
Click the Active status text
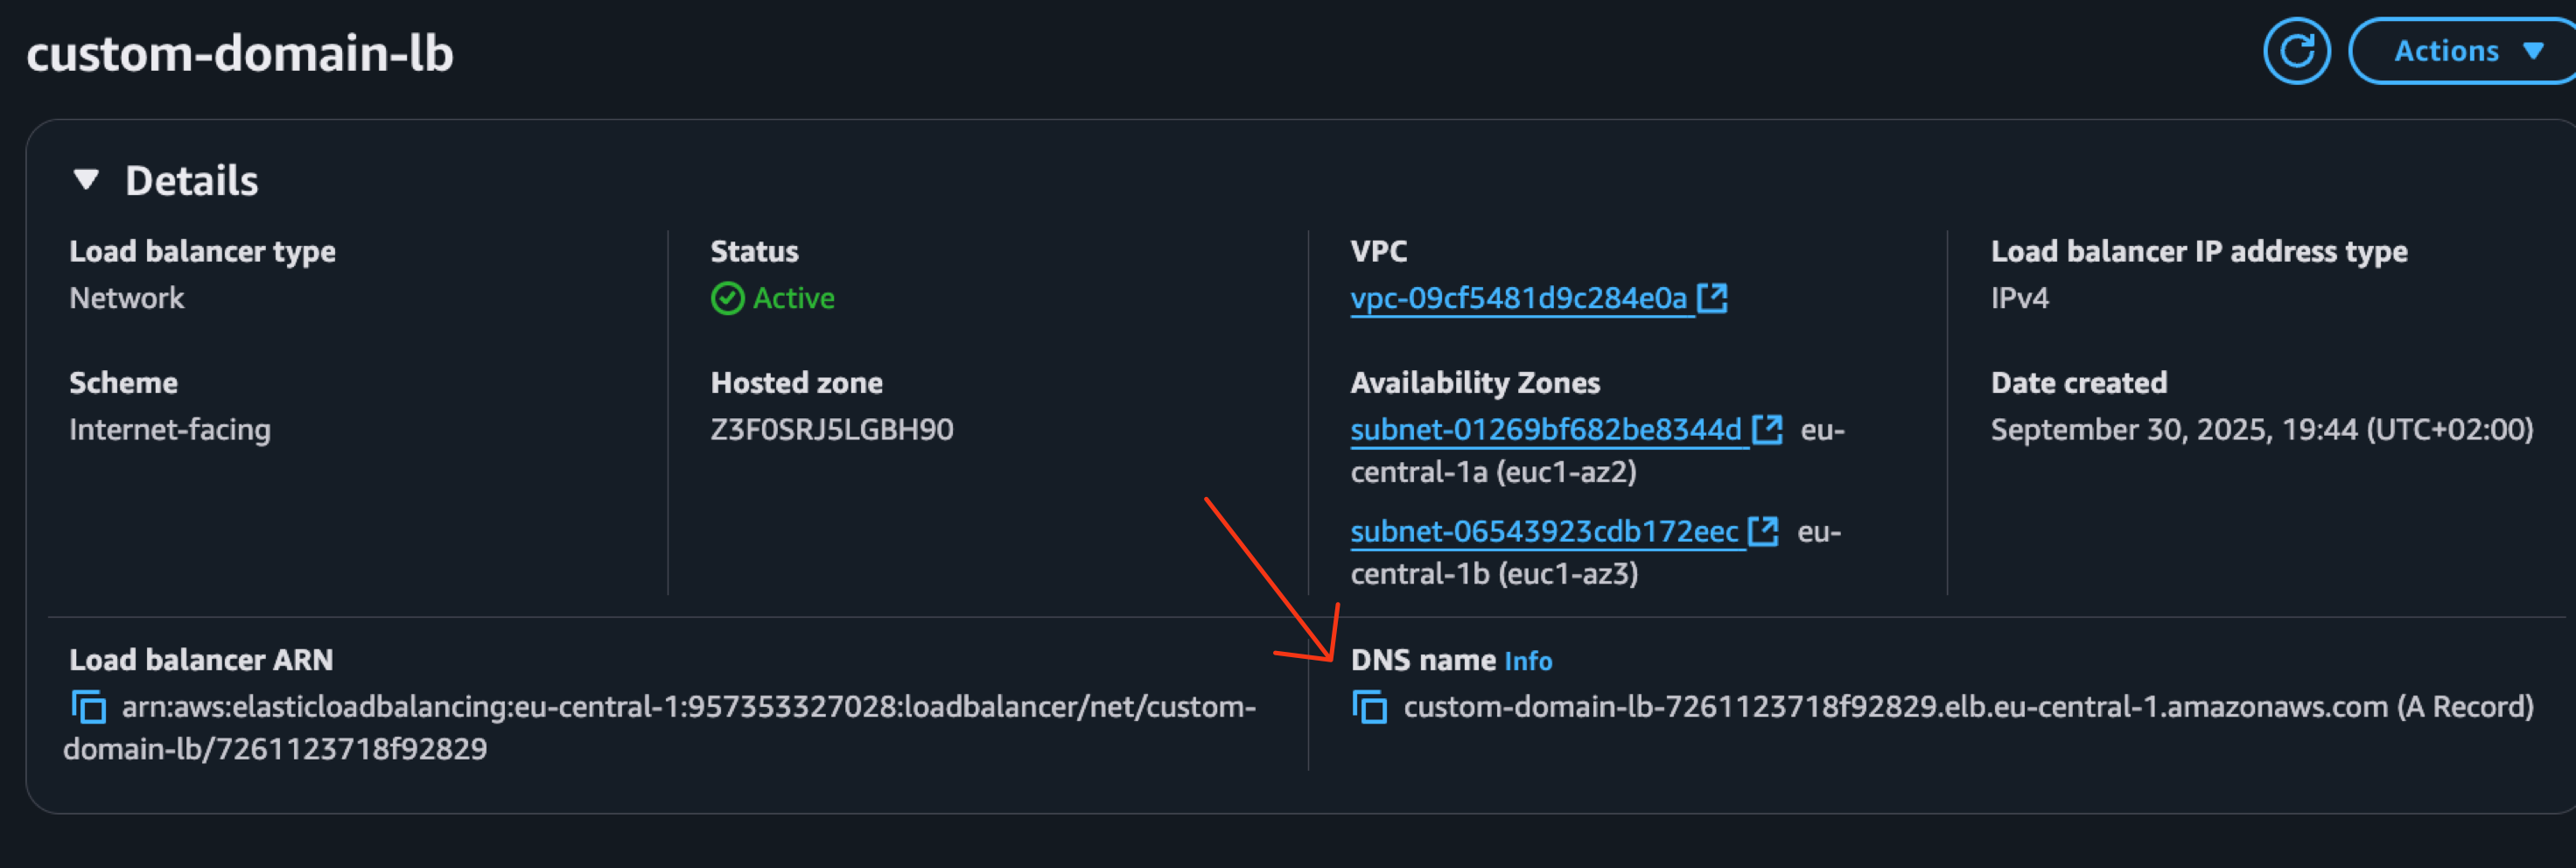click(794, 297)
